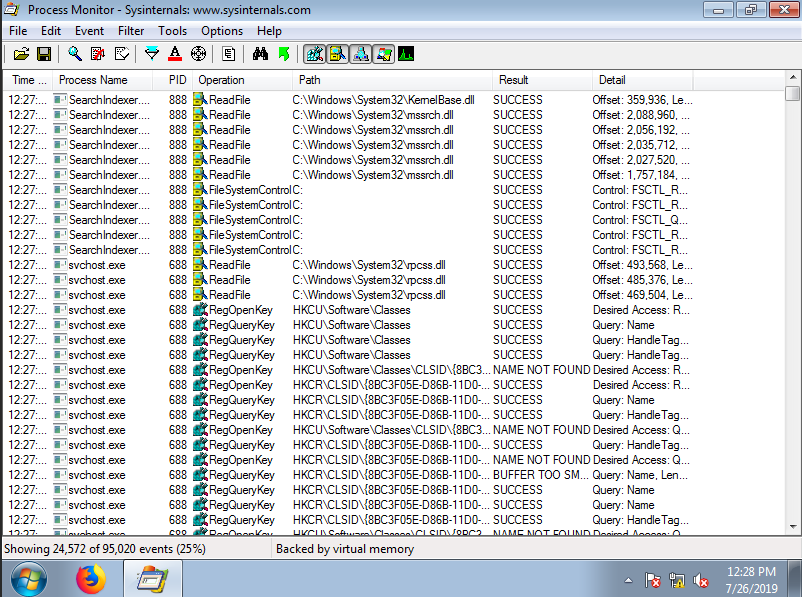802x597 pixels.
Task: Select the rpcss.dll row with Offset: 469,504
Action: tap(349, 295)
